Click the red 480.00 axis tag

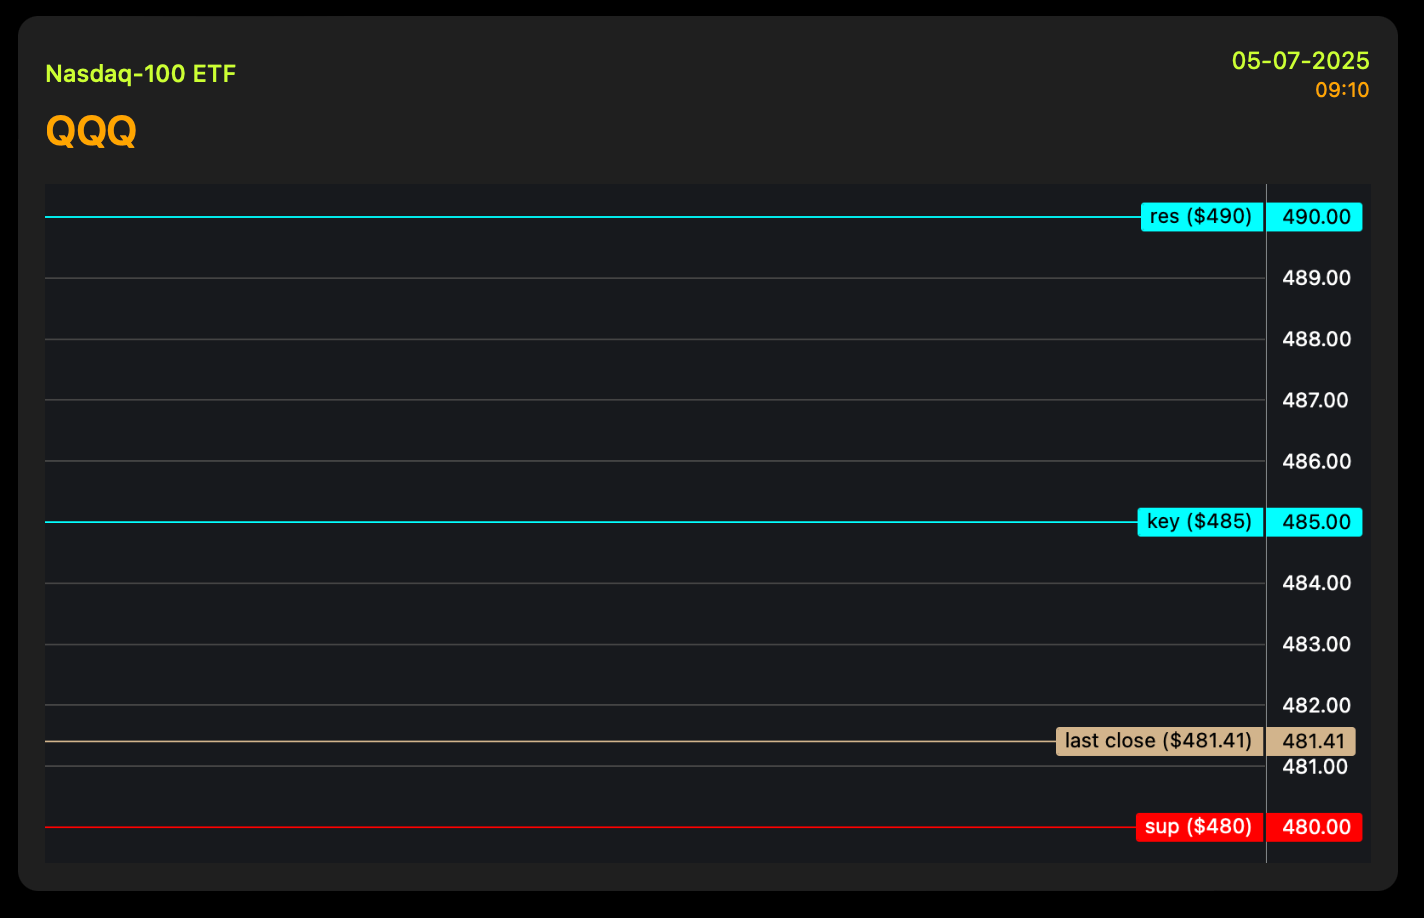coord(1314,827)
